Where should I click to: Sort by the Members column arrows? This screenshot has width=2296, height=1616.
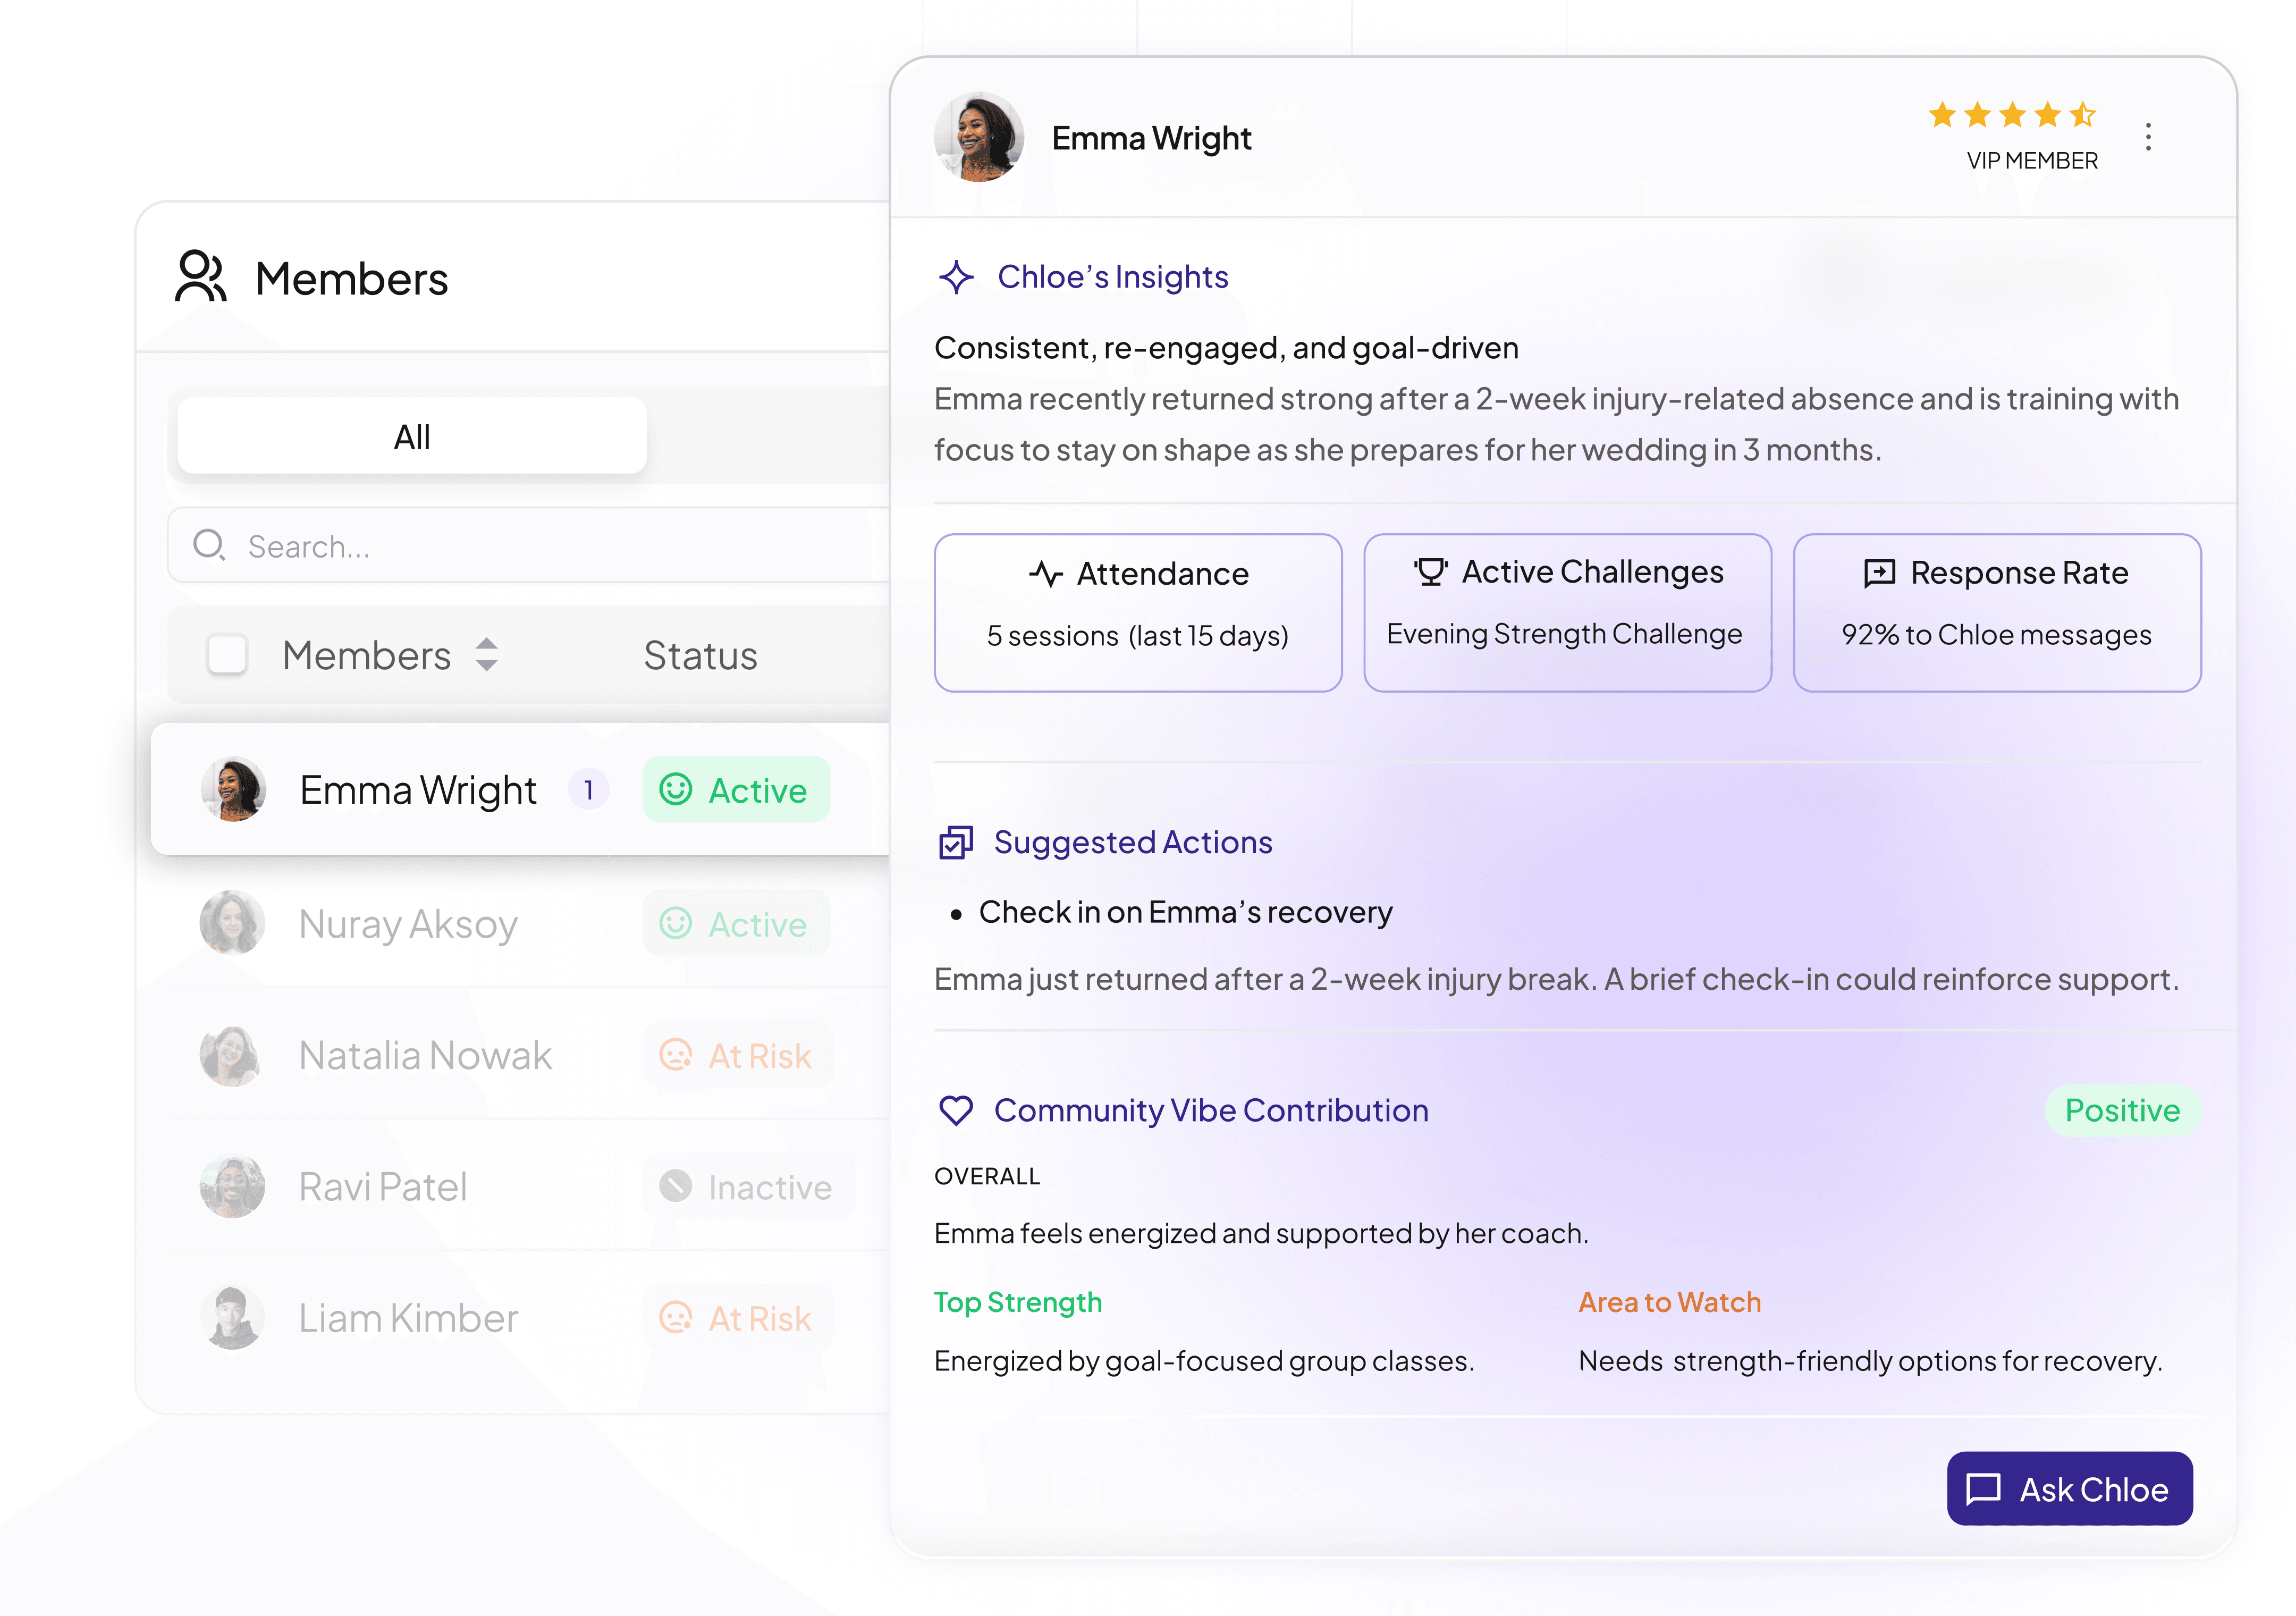click(487, 655)
